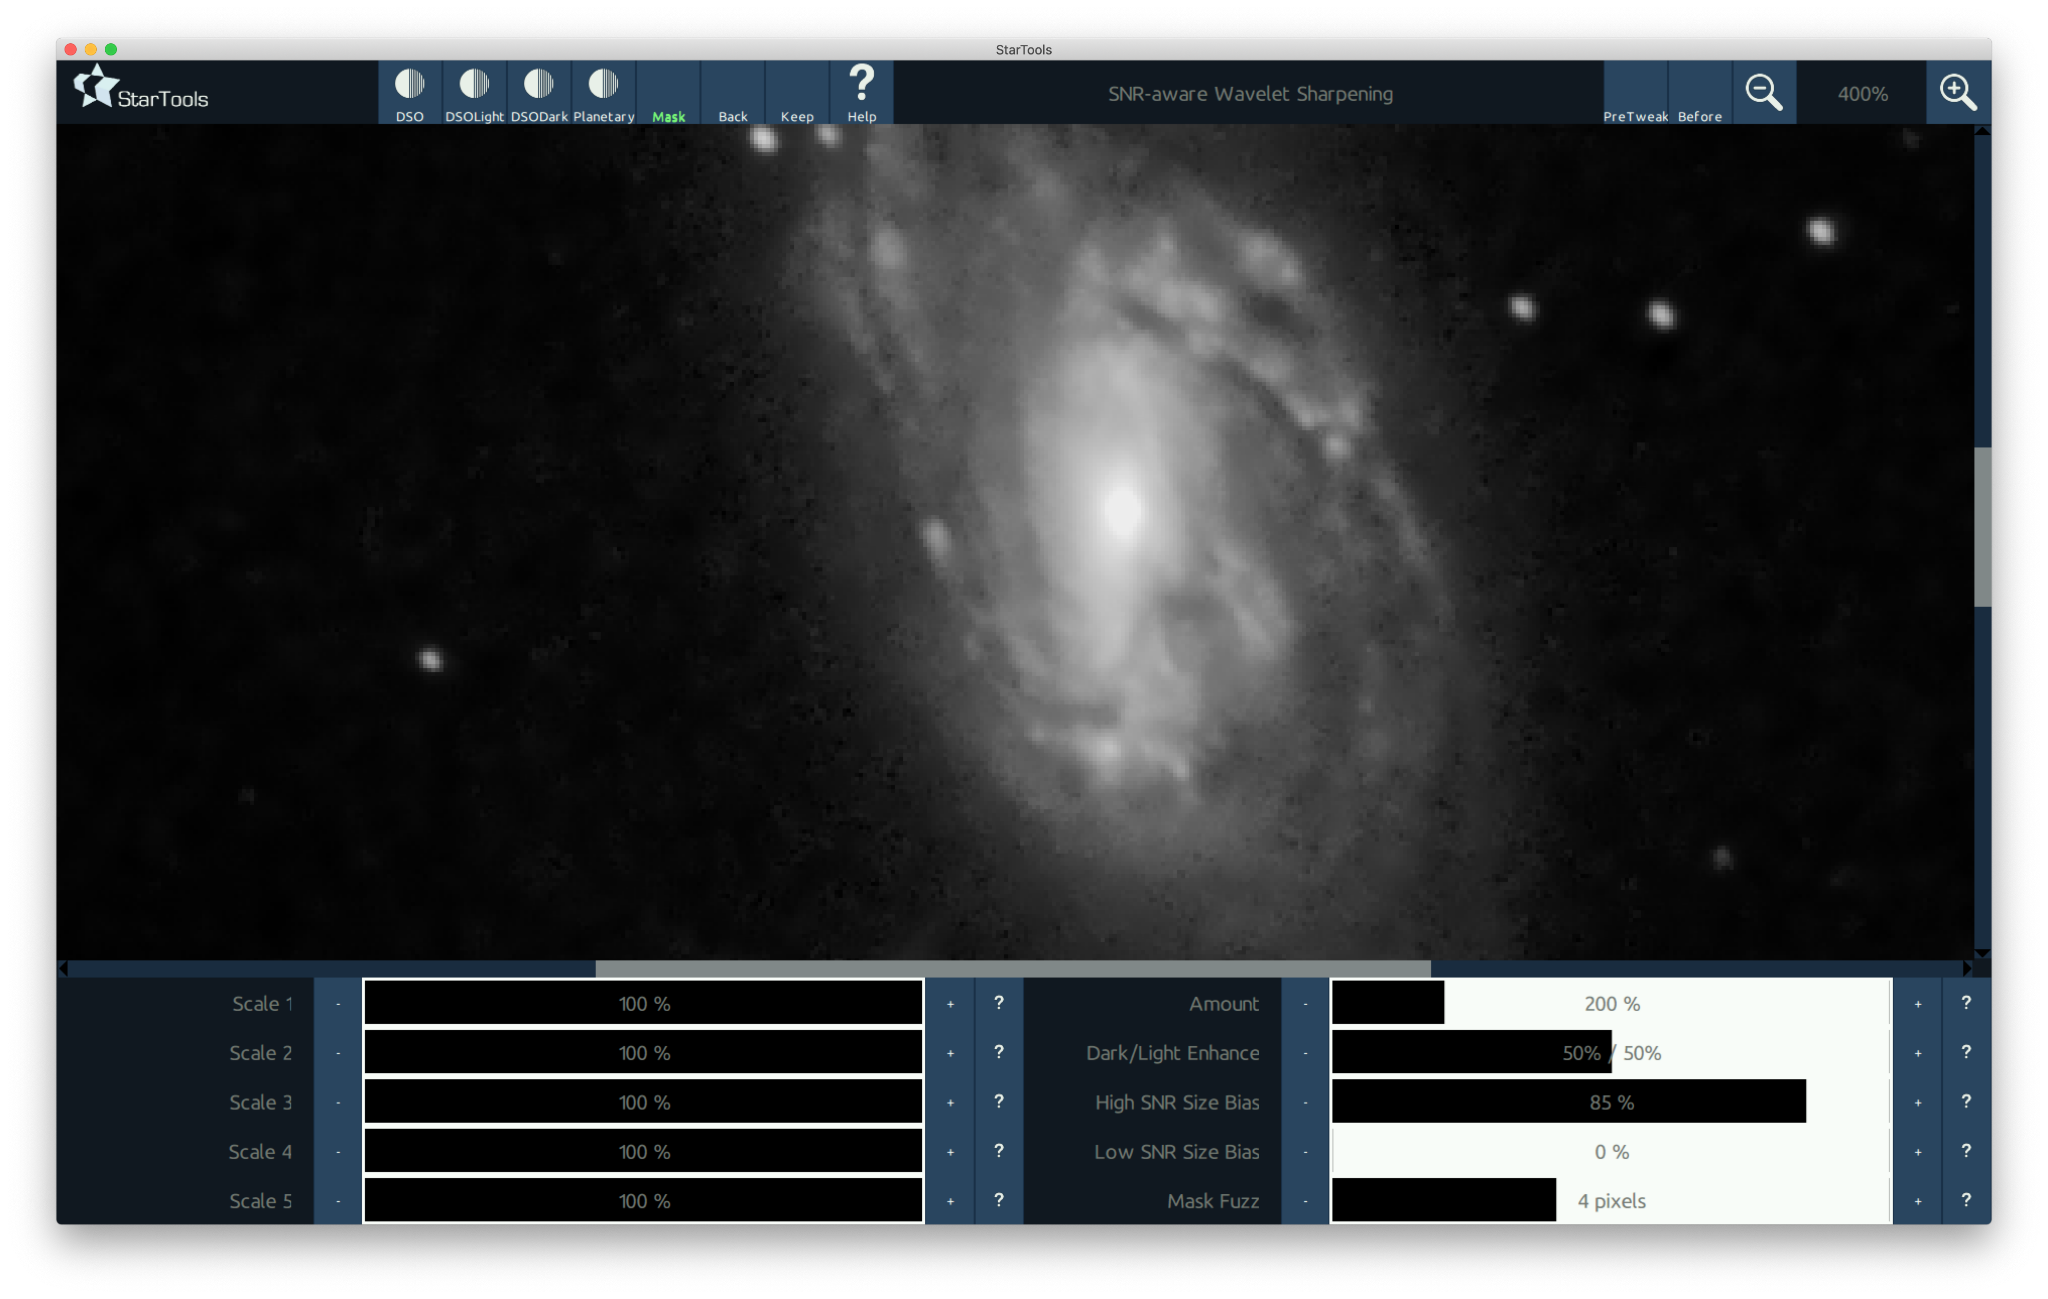Click the Scale 2 slider bar
This screenshot has height=1299, width=2048.
coord(643,1052)
